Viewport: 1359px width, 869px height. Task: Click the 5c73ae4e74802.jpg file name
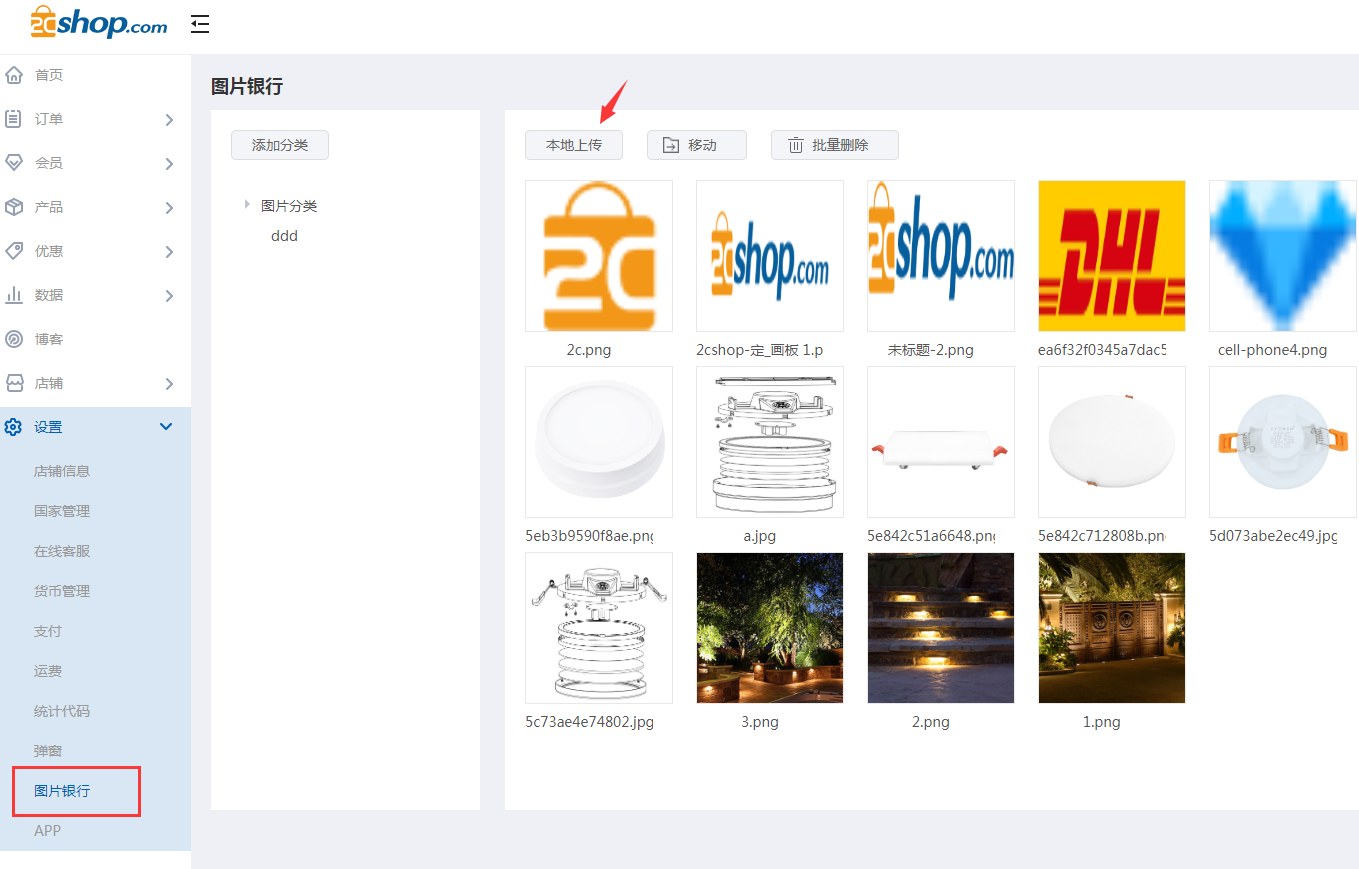tap(589, 722)
